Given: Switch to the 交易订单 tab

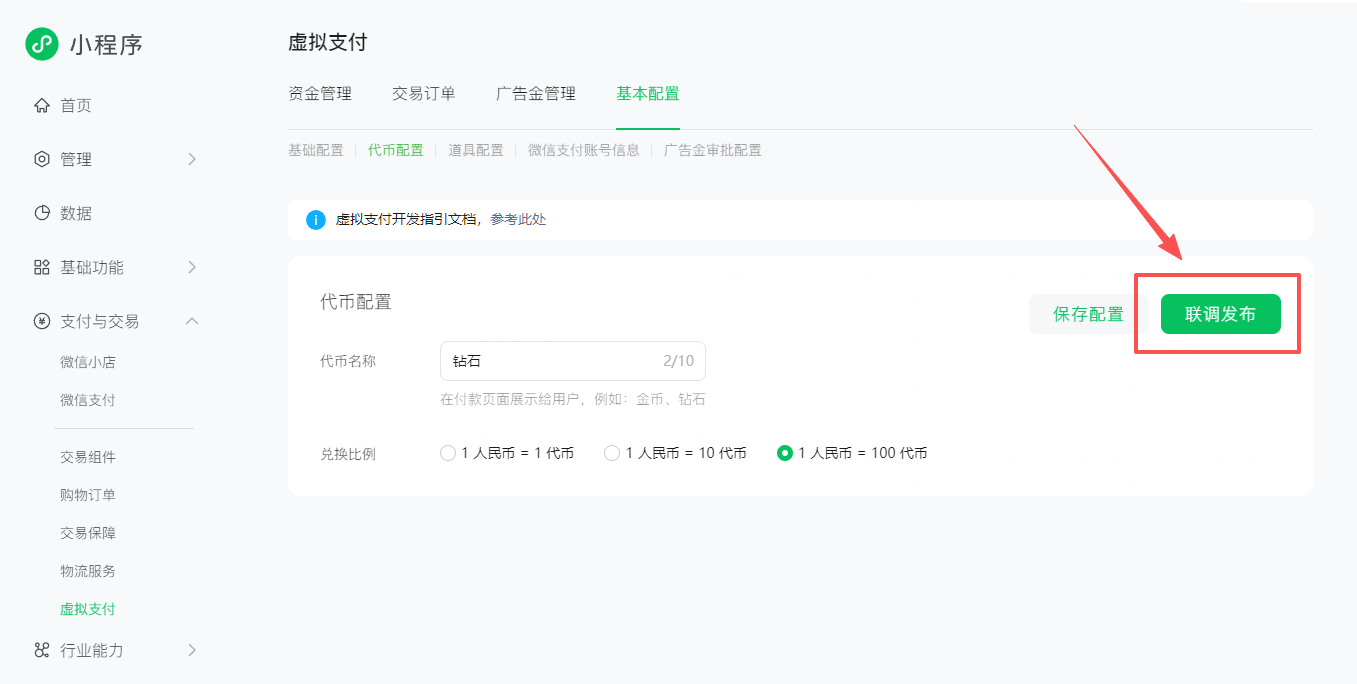Looking at the screenshot, I should point(424,94).
